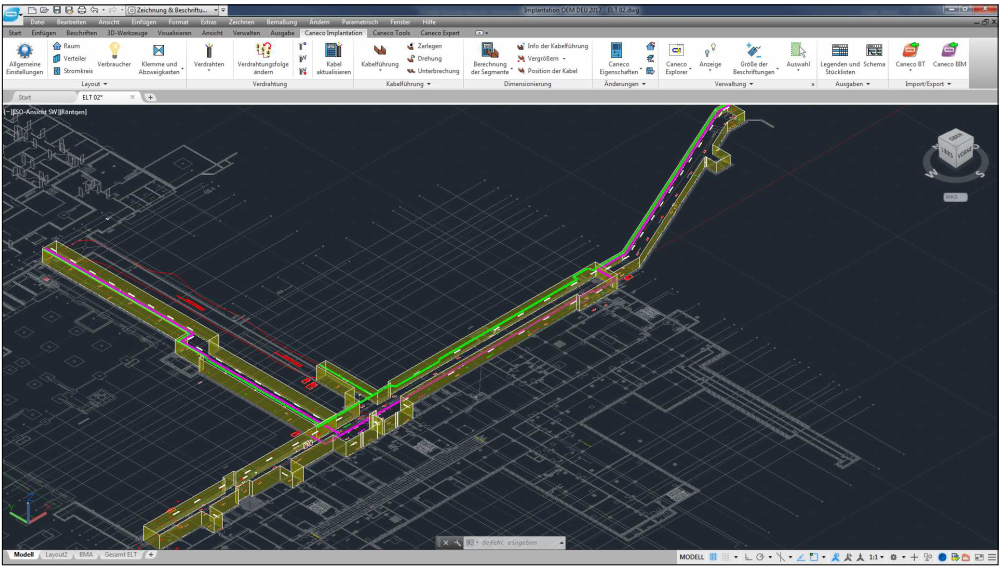This screenshot has width=1003, height=572.
Task: Switch to Caneco Tools ribbon tab
Action: point(391,33)
